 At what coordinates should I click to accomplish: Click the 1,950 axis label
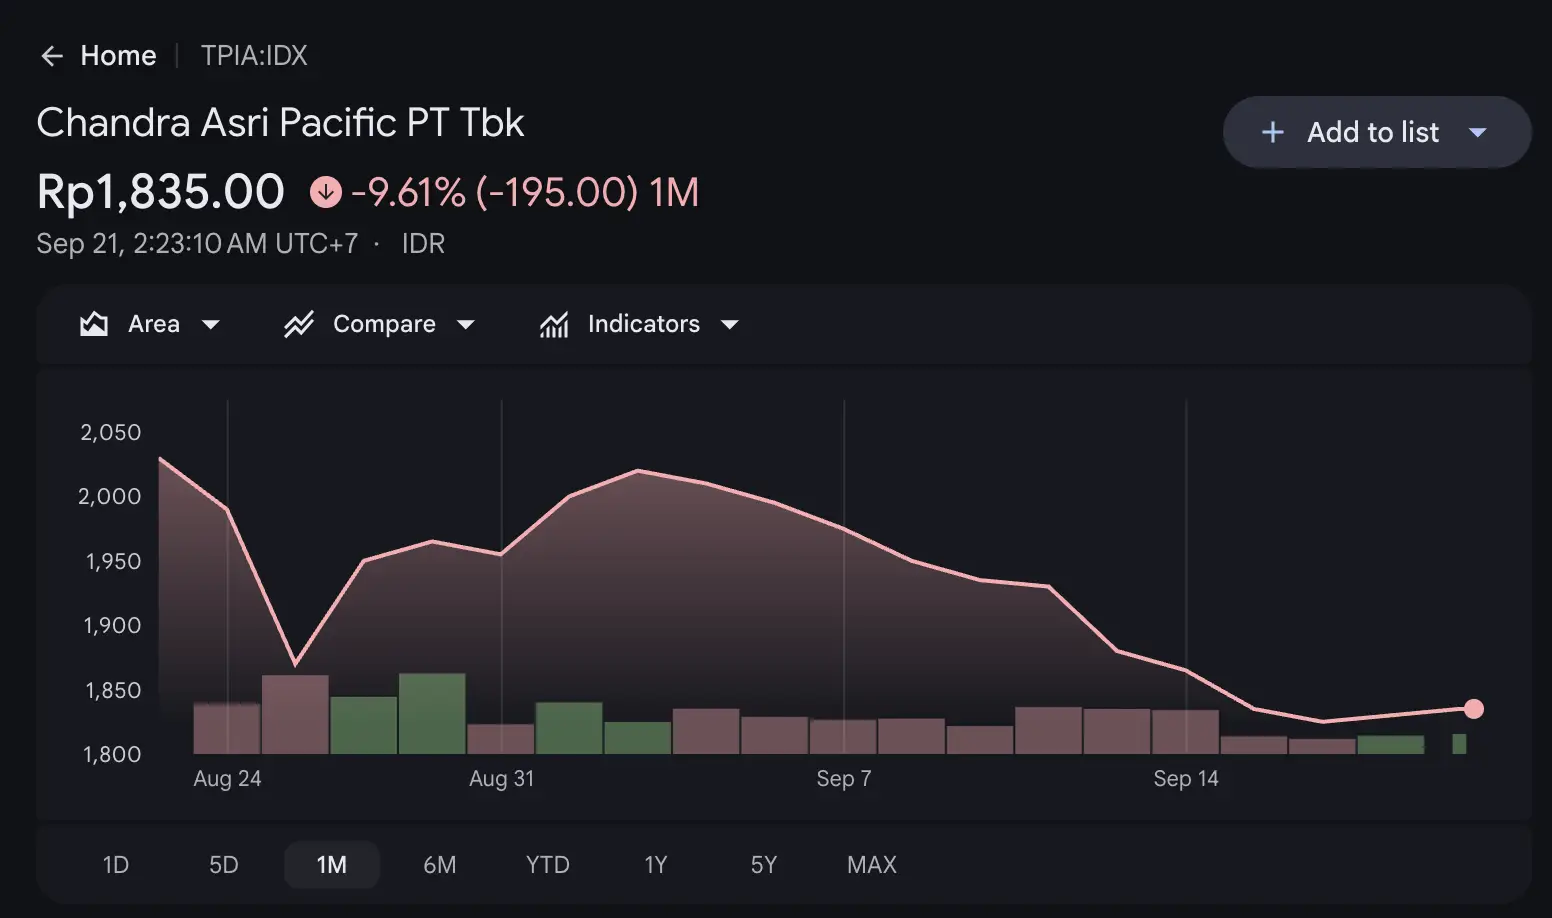click(113, 561)
